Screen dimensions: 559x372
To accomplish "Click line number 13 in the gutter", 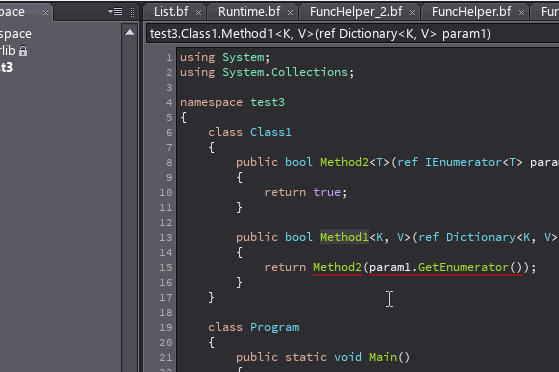I will tap(165, 238).
